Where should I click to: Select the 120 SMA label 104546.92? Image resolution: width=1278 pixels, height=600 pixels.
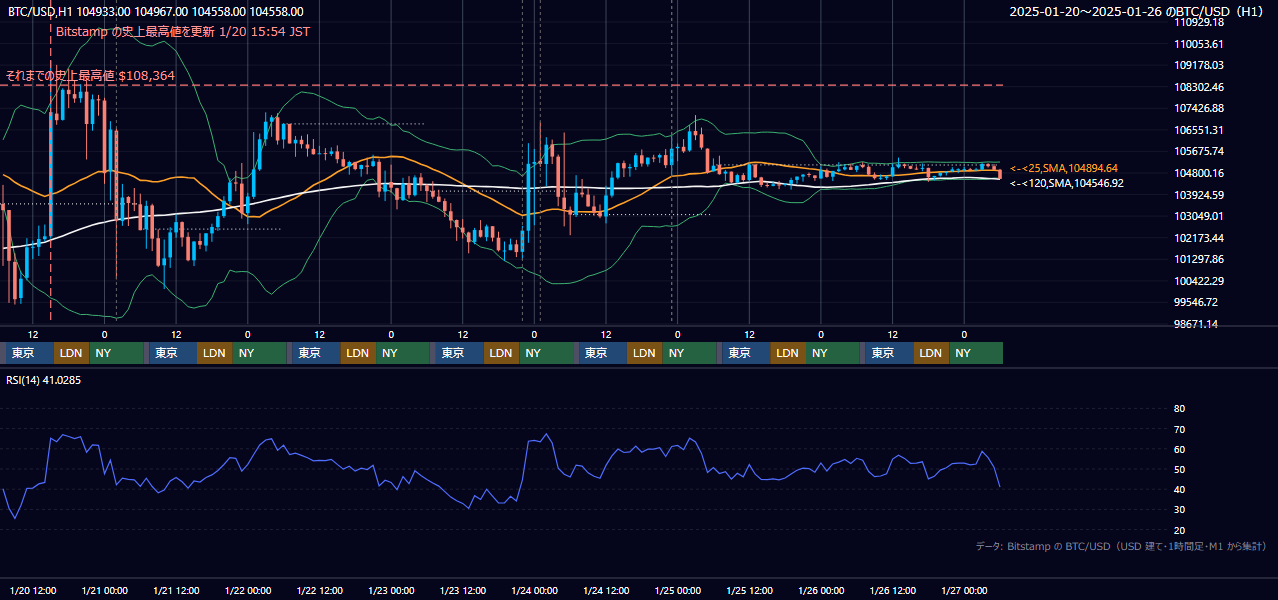tap(1067, 183)
